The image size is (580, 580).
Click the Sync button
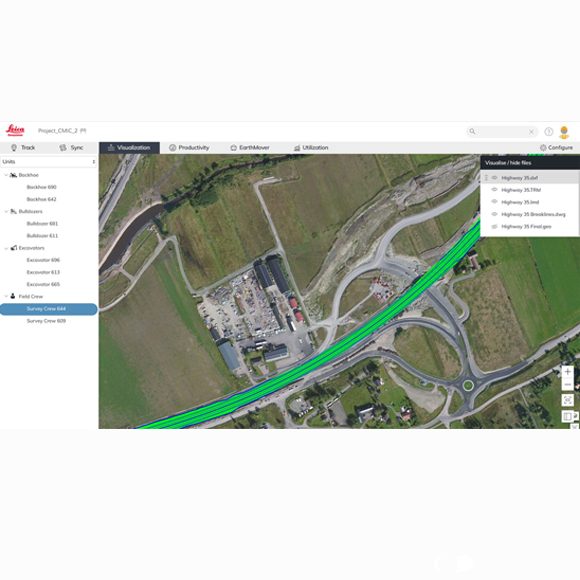point(71,148)
